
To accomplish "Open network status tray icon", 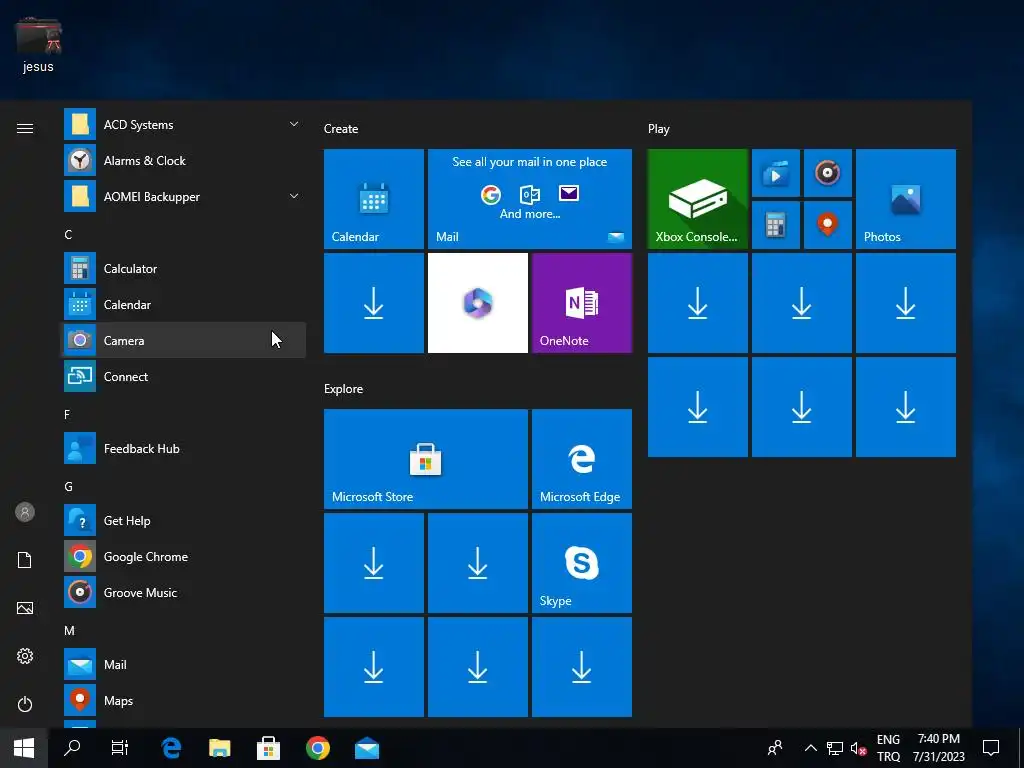I will tap(835, 748).
